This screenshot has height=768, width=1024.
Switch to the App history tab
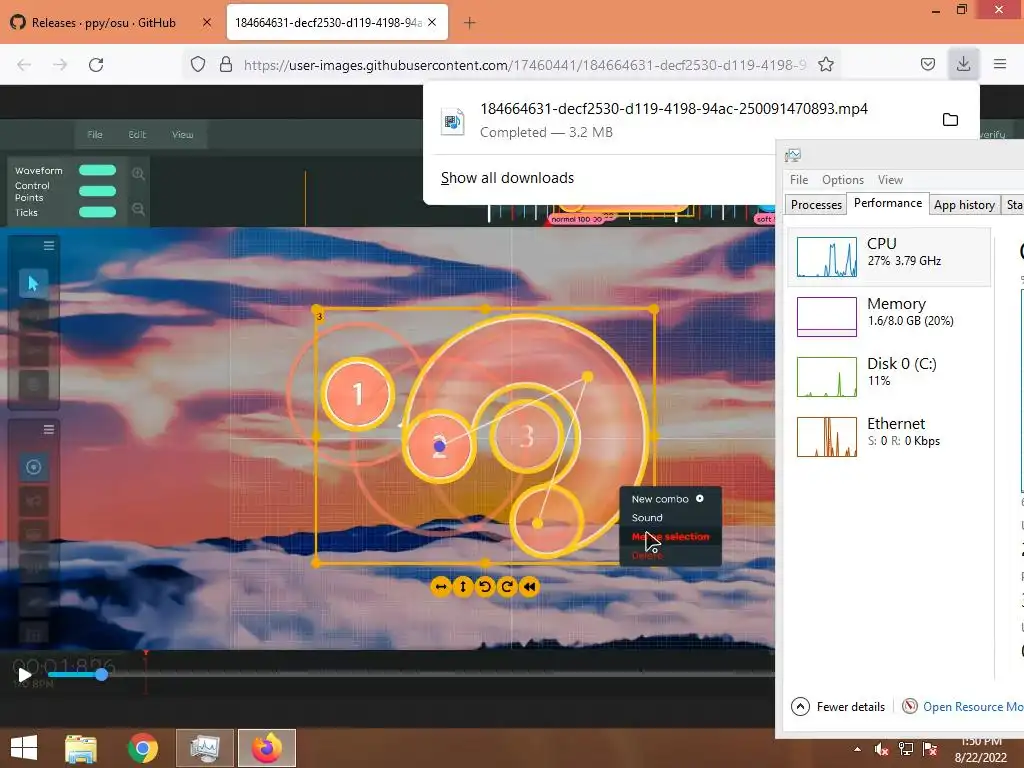pos(964,204)
